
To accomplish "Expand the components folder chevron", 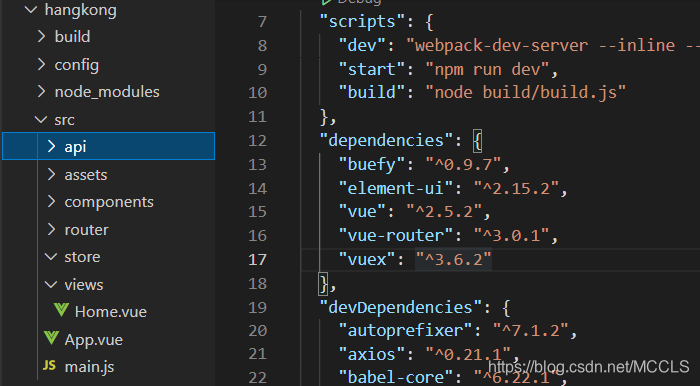I will (52, 202).
